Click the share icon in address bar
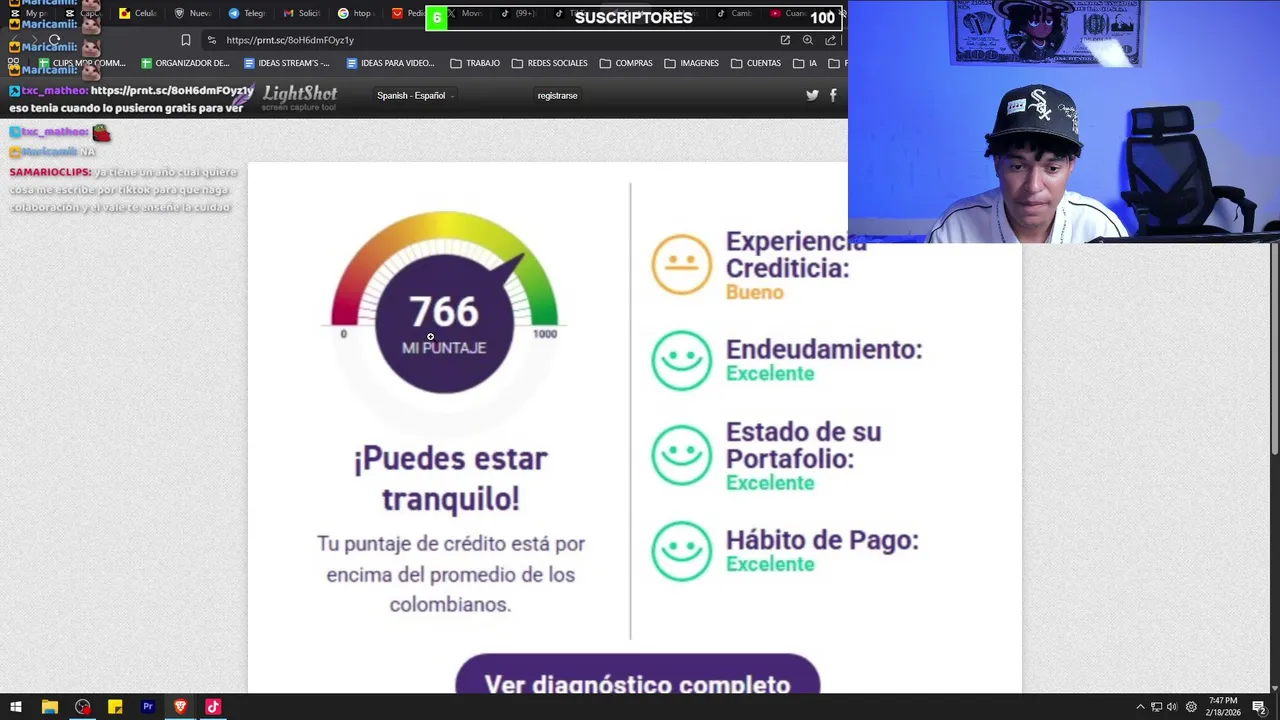The width and height of the screenshot is (1280, 720). 831,40
